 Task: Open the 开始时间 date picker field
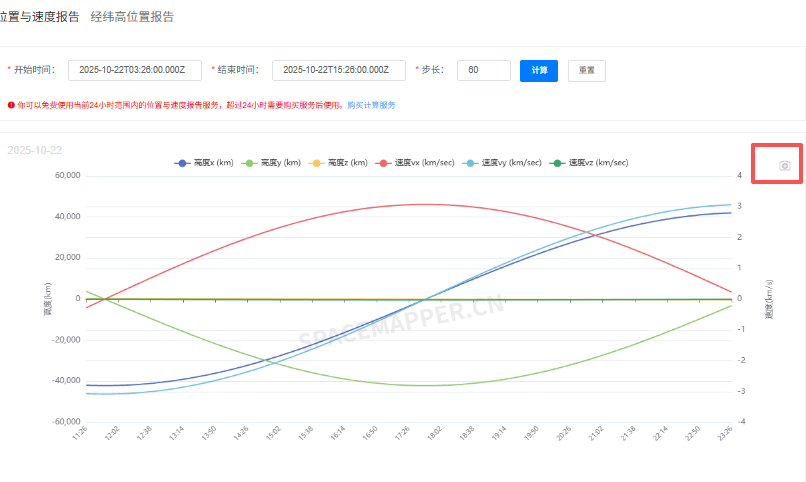tap(135, 70)
